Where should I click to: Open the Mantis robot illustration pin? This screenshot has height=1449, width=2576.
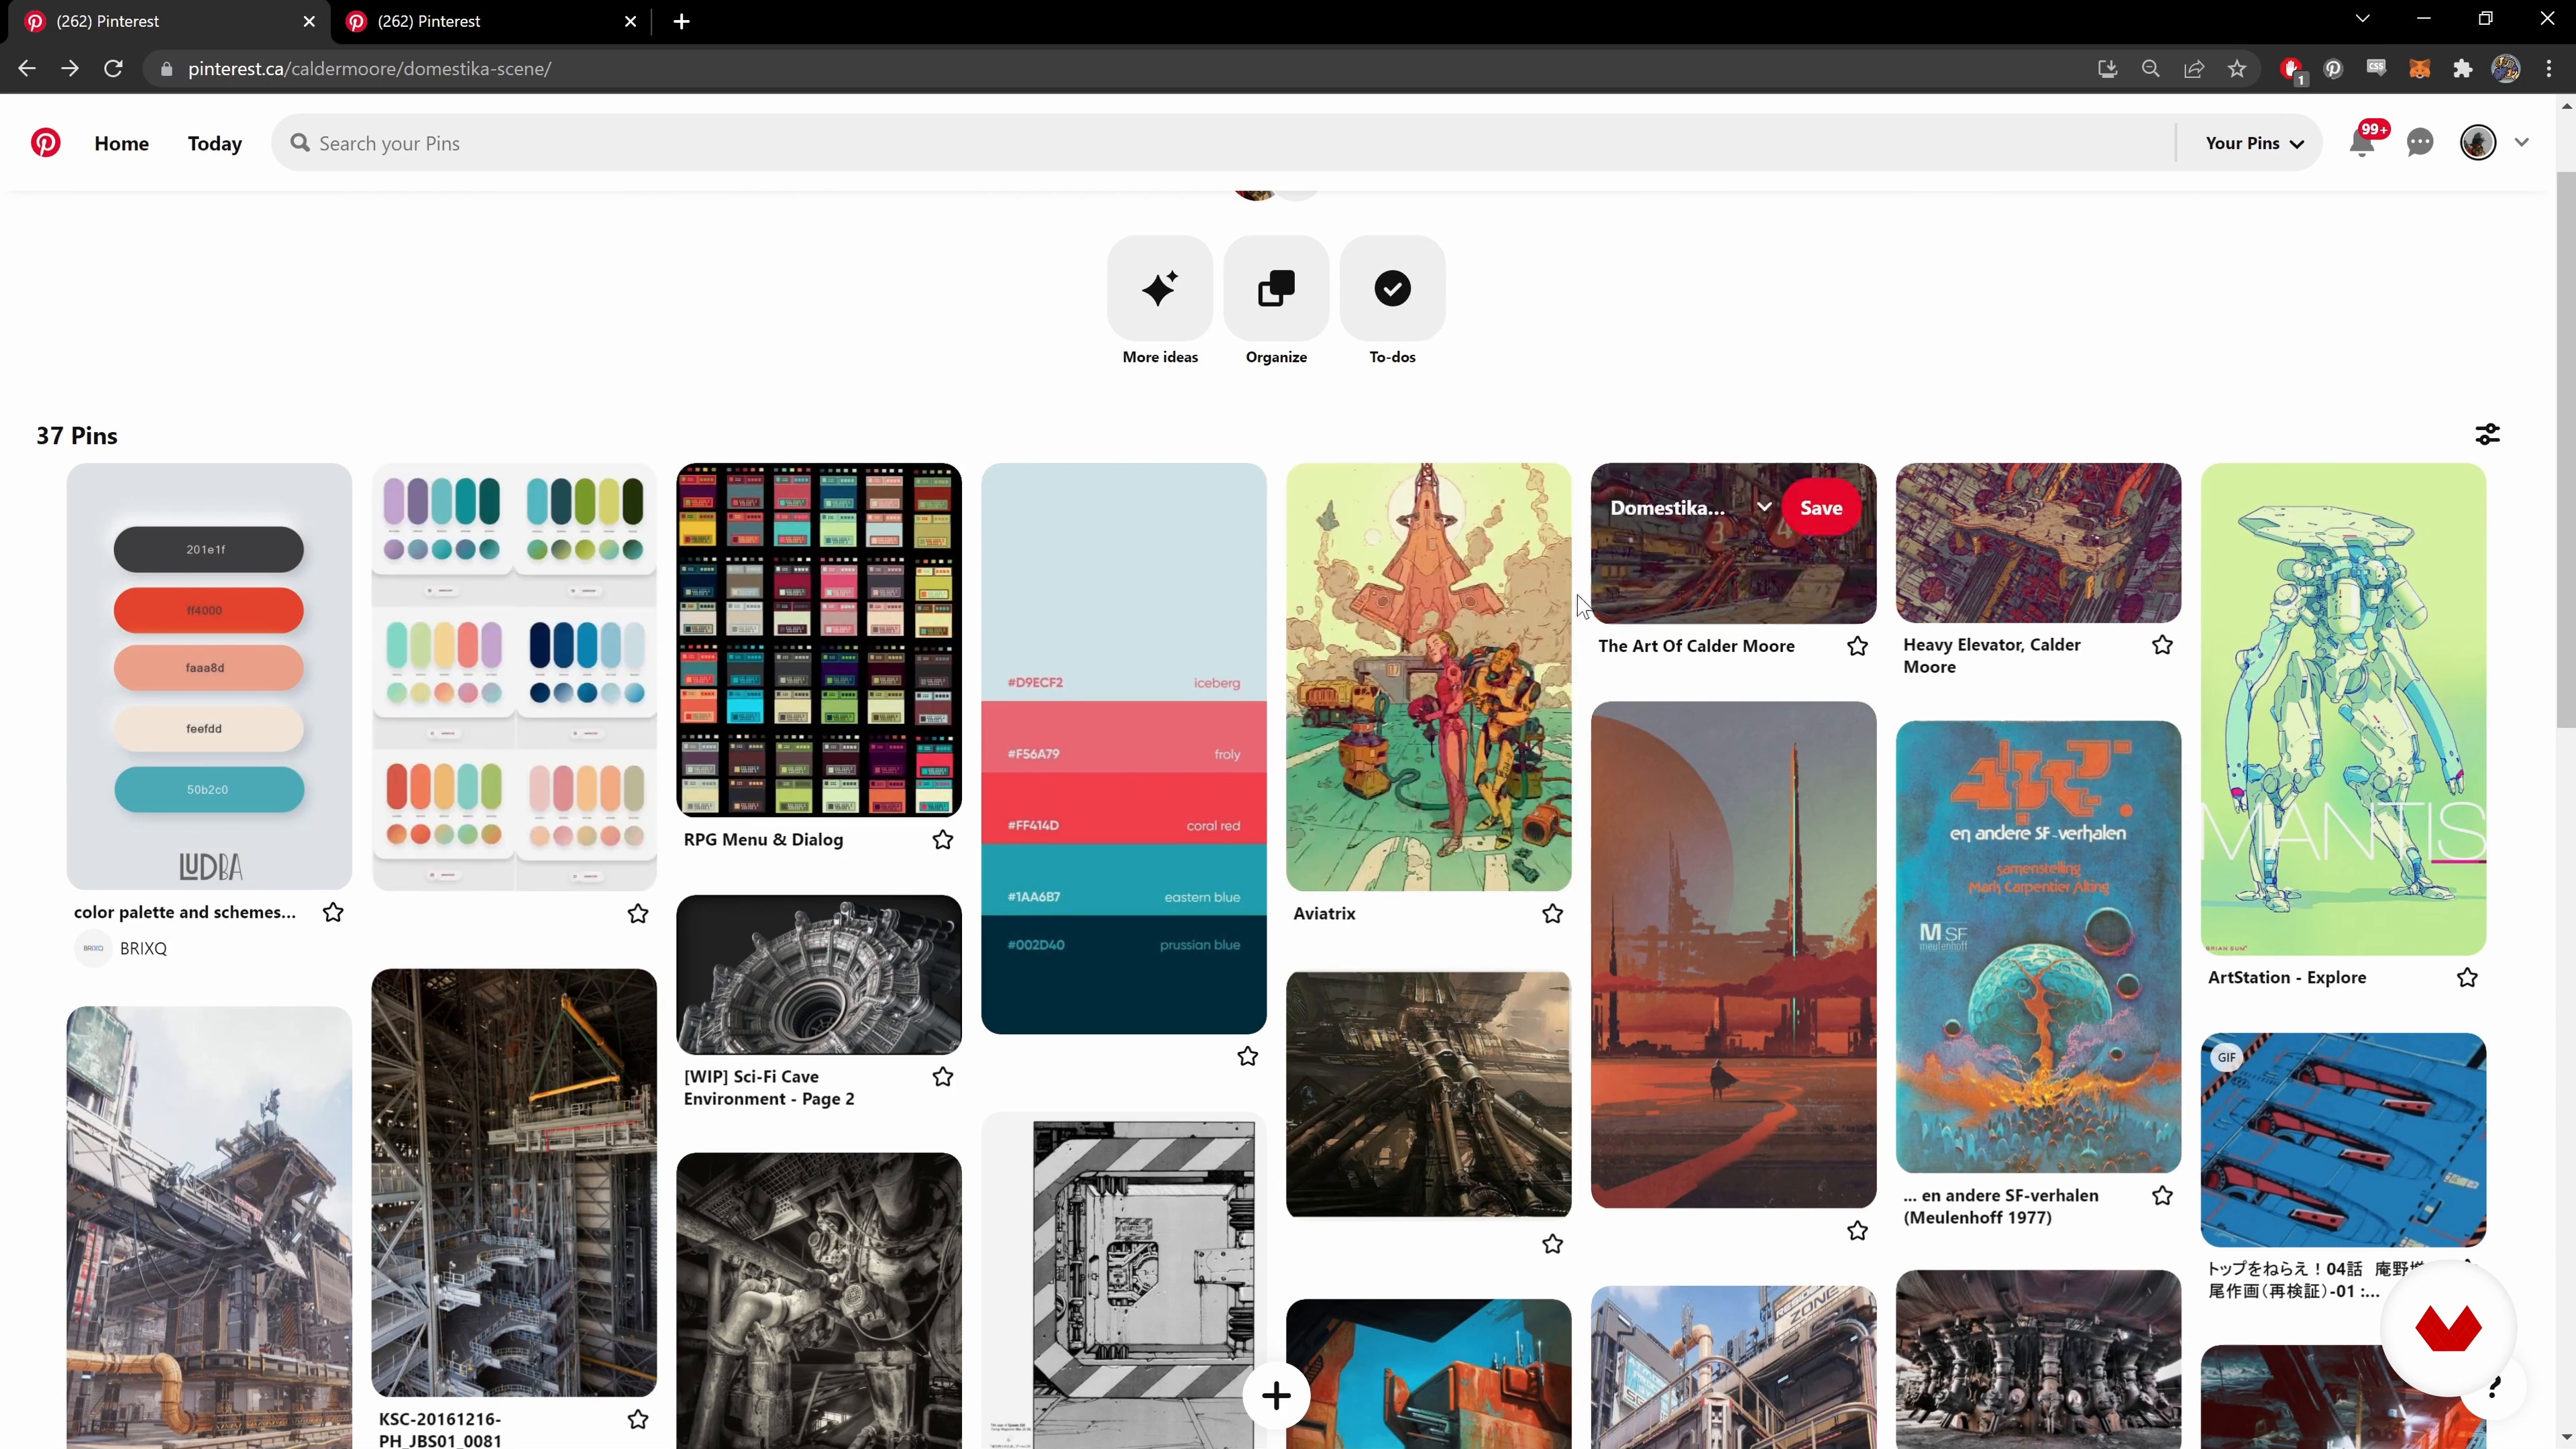(x=2343, y=708)
